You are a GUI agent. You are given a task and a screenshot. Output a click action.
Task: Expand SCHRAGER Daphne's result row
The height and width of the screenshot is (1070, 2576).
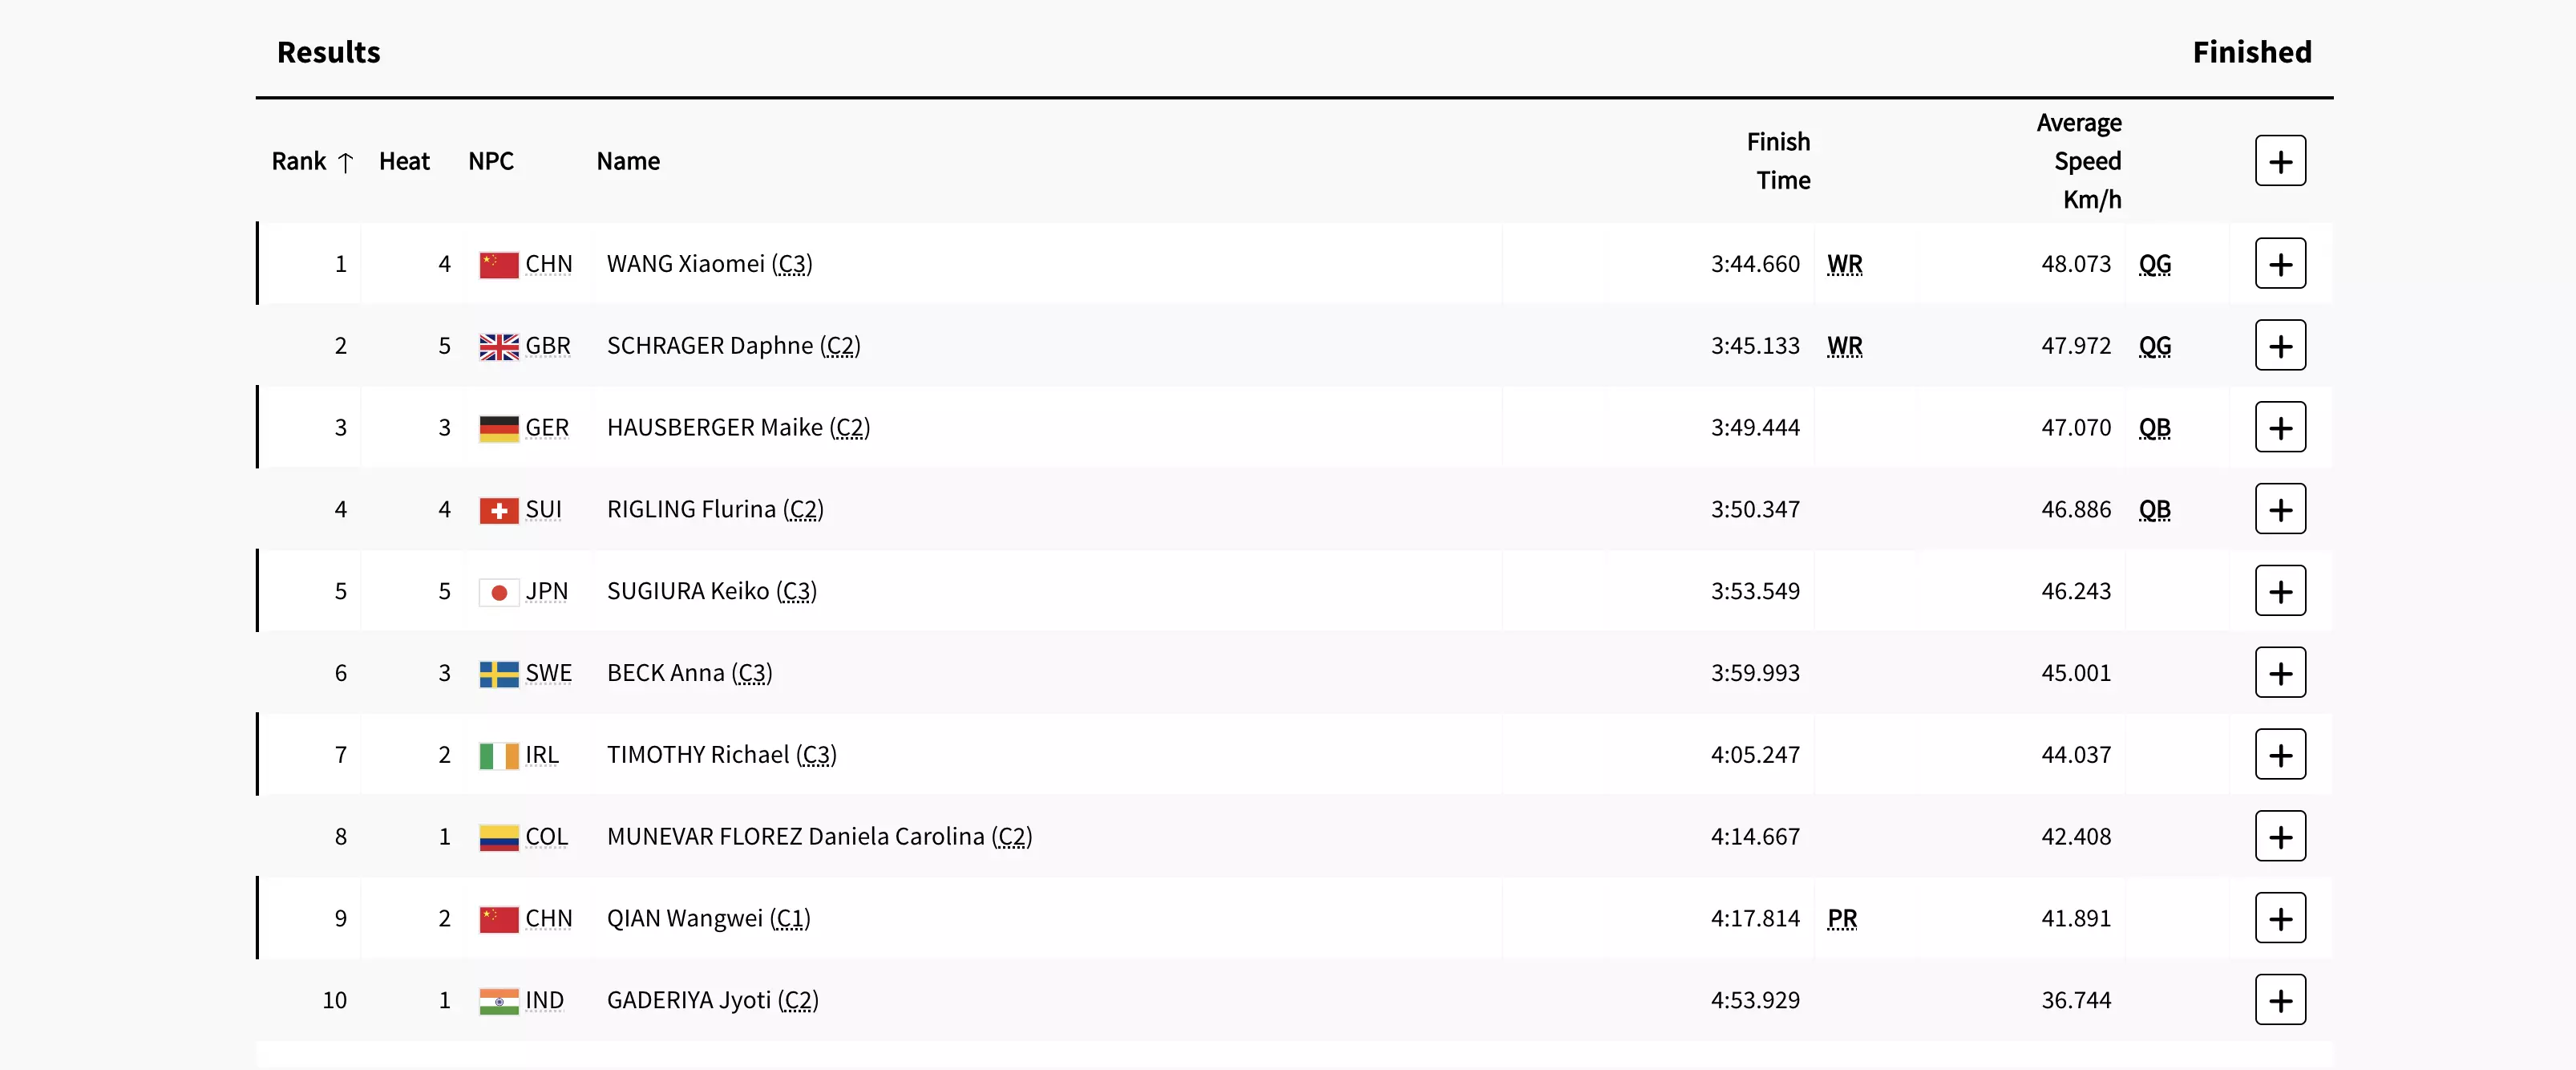2279,346
